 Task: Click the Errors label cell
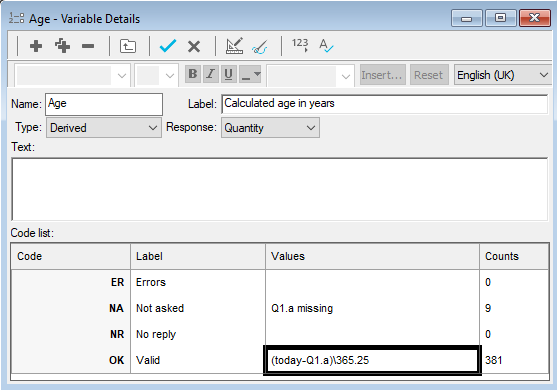pyautogui.click(x=198, y=282)
